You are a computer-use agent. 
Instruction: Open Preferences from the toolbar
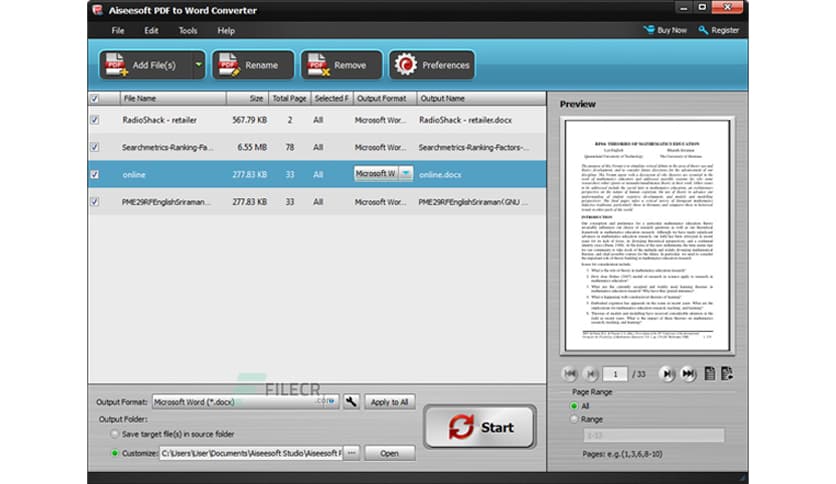[x=432, y=65]
